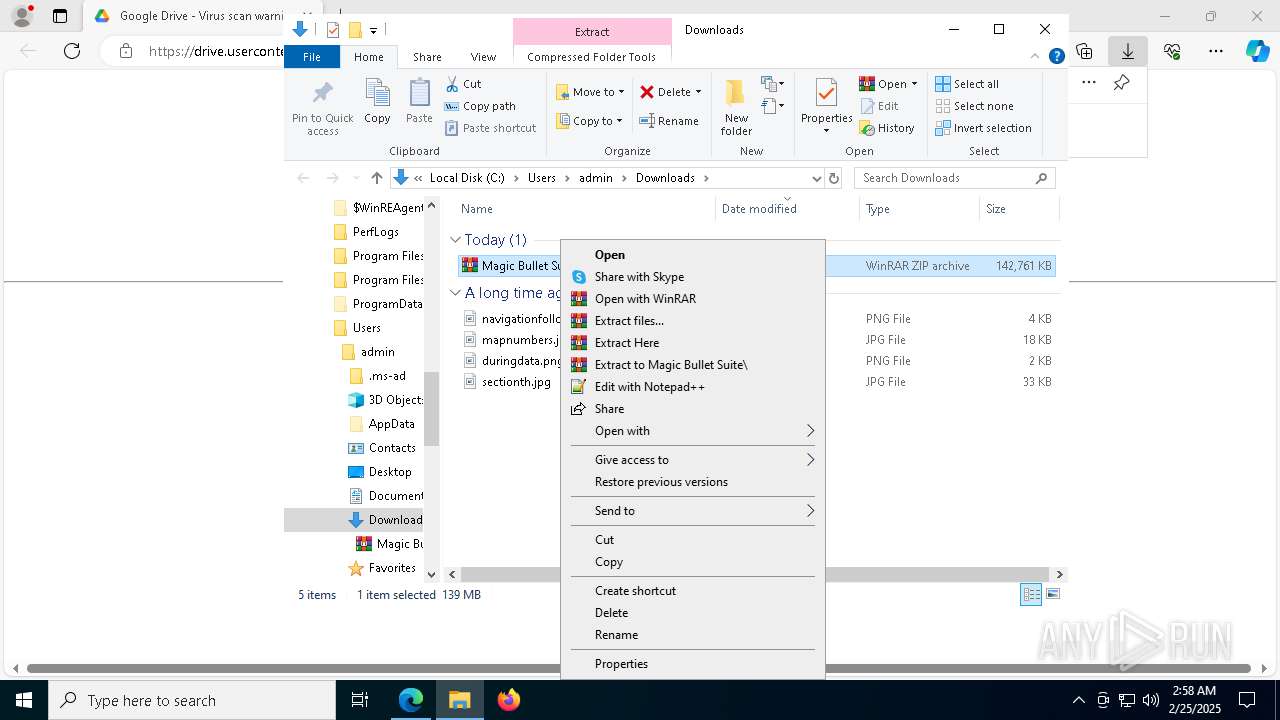Choose Extract Here from context menu
Screen dimensions: 1280x720
(692, 343)
